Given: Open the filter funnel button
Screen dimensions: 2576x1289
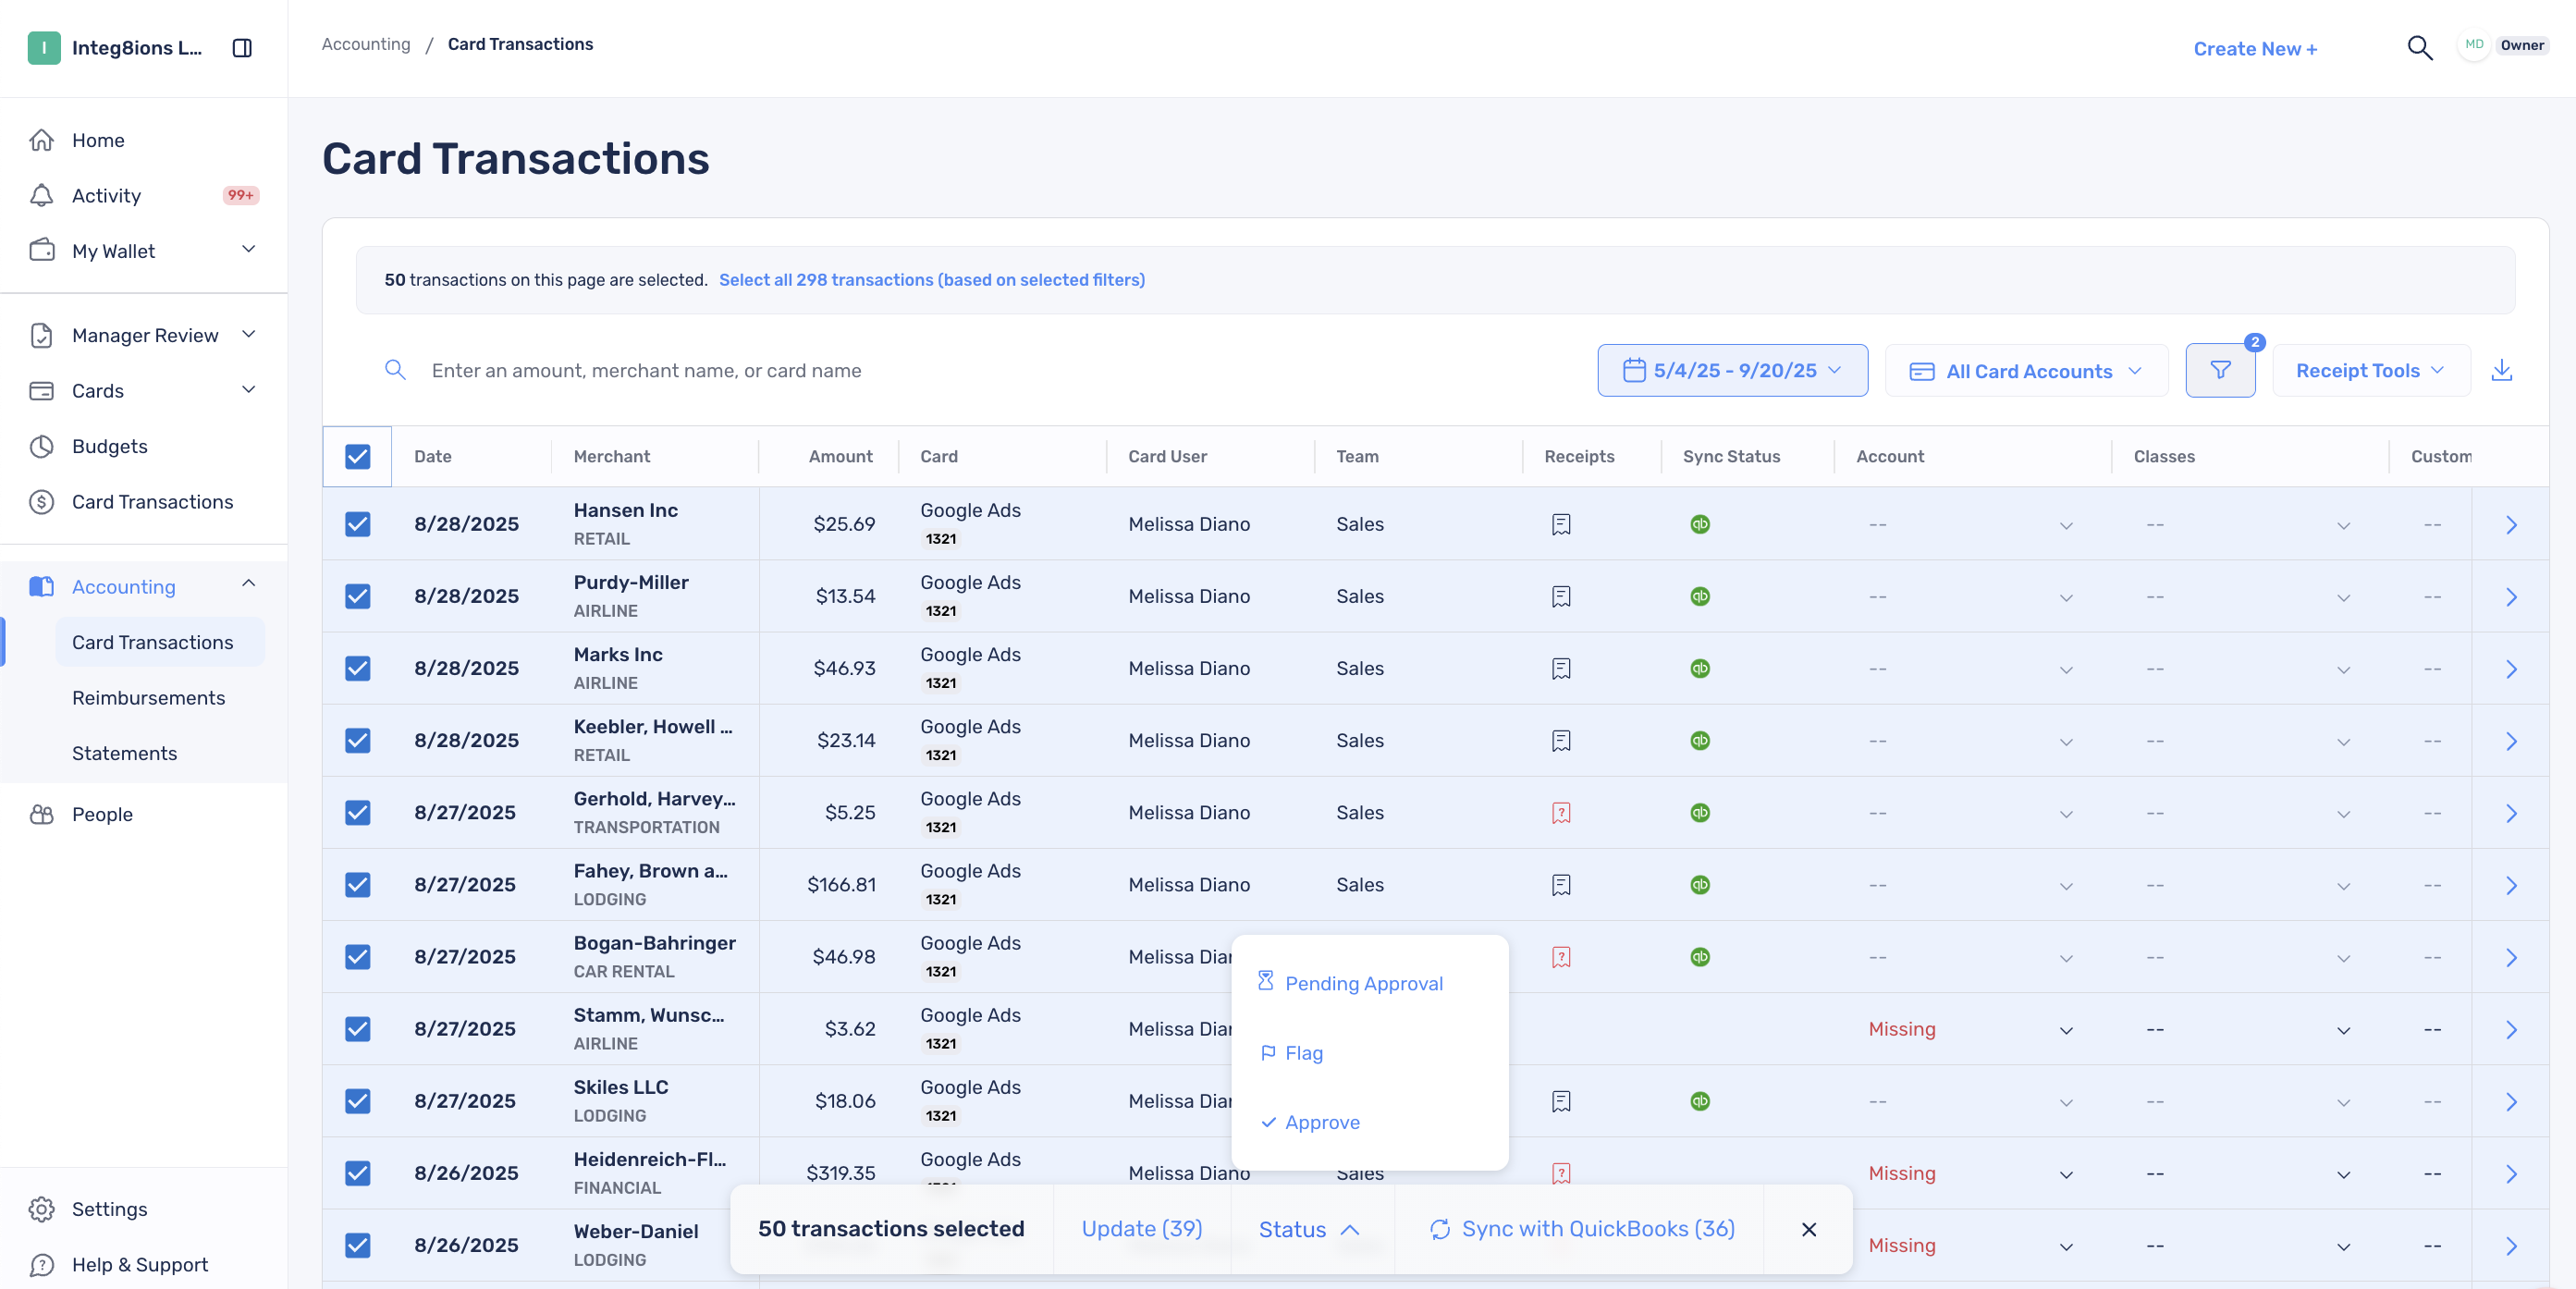Looking at the screenshot, I should click(2220, 370).
